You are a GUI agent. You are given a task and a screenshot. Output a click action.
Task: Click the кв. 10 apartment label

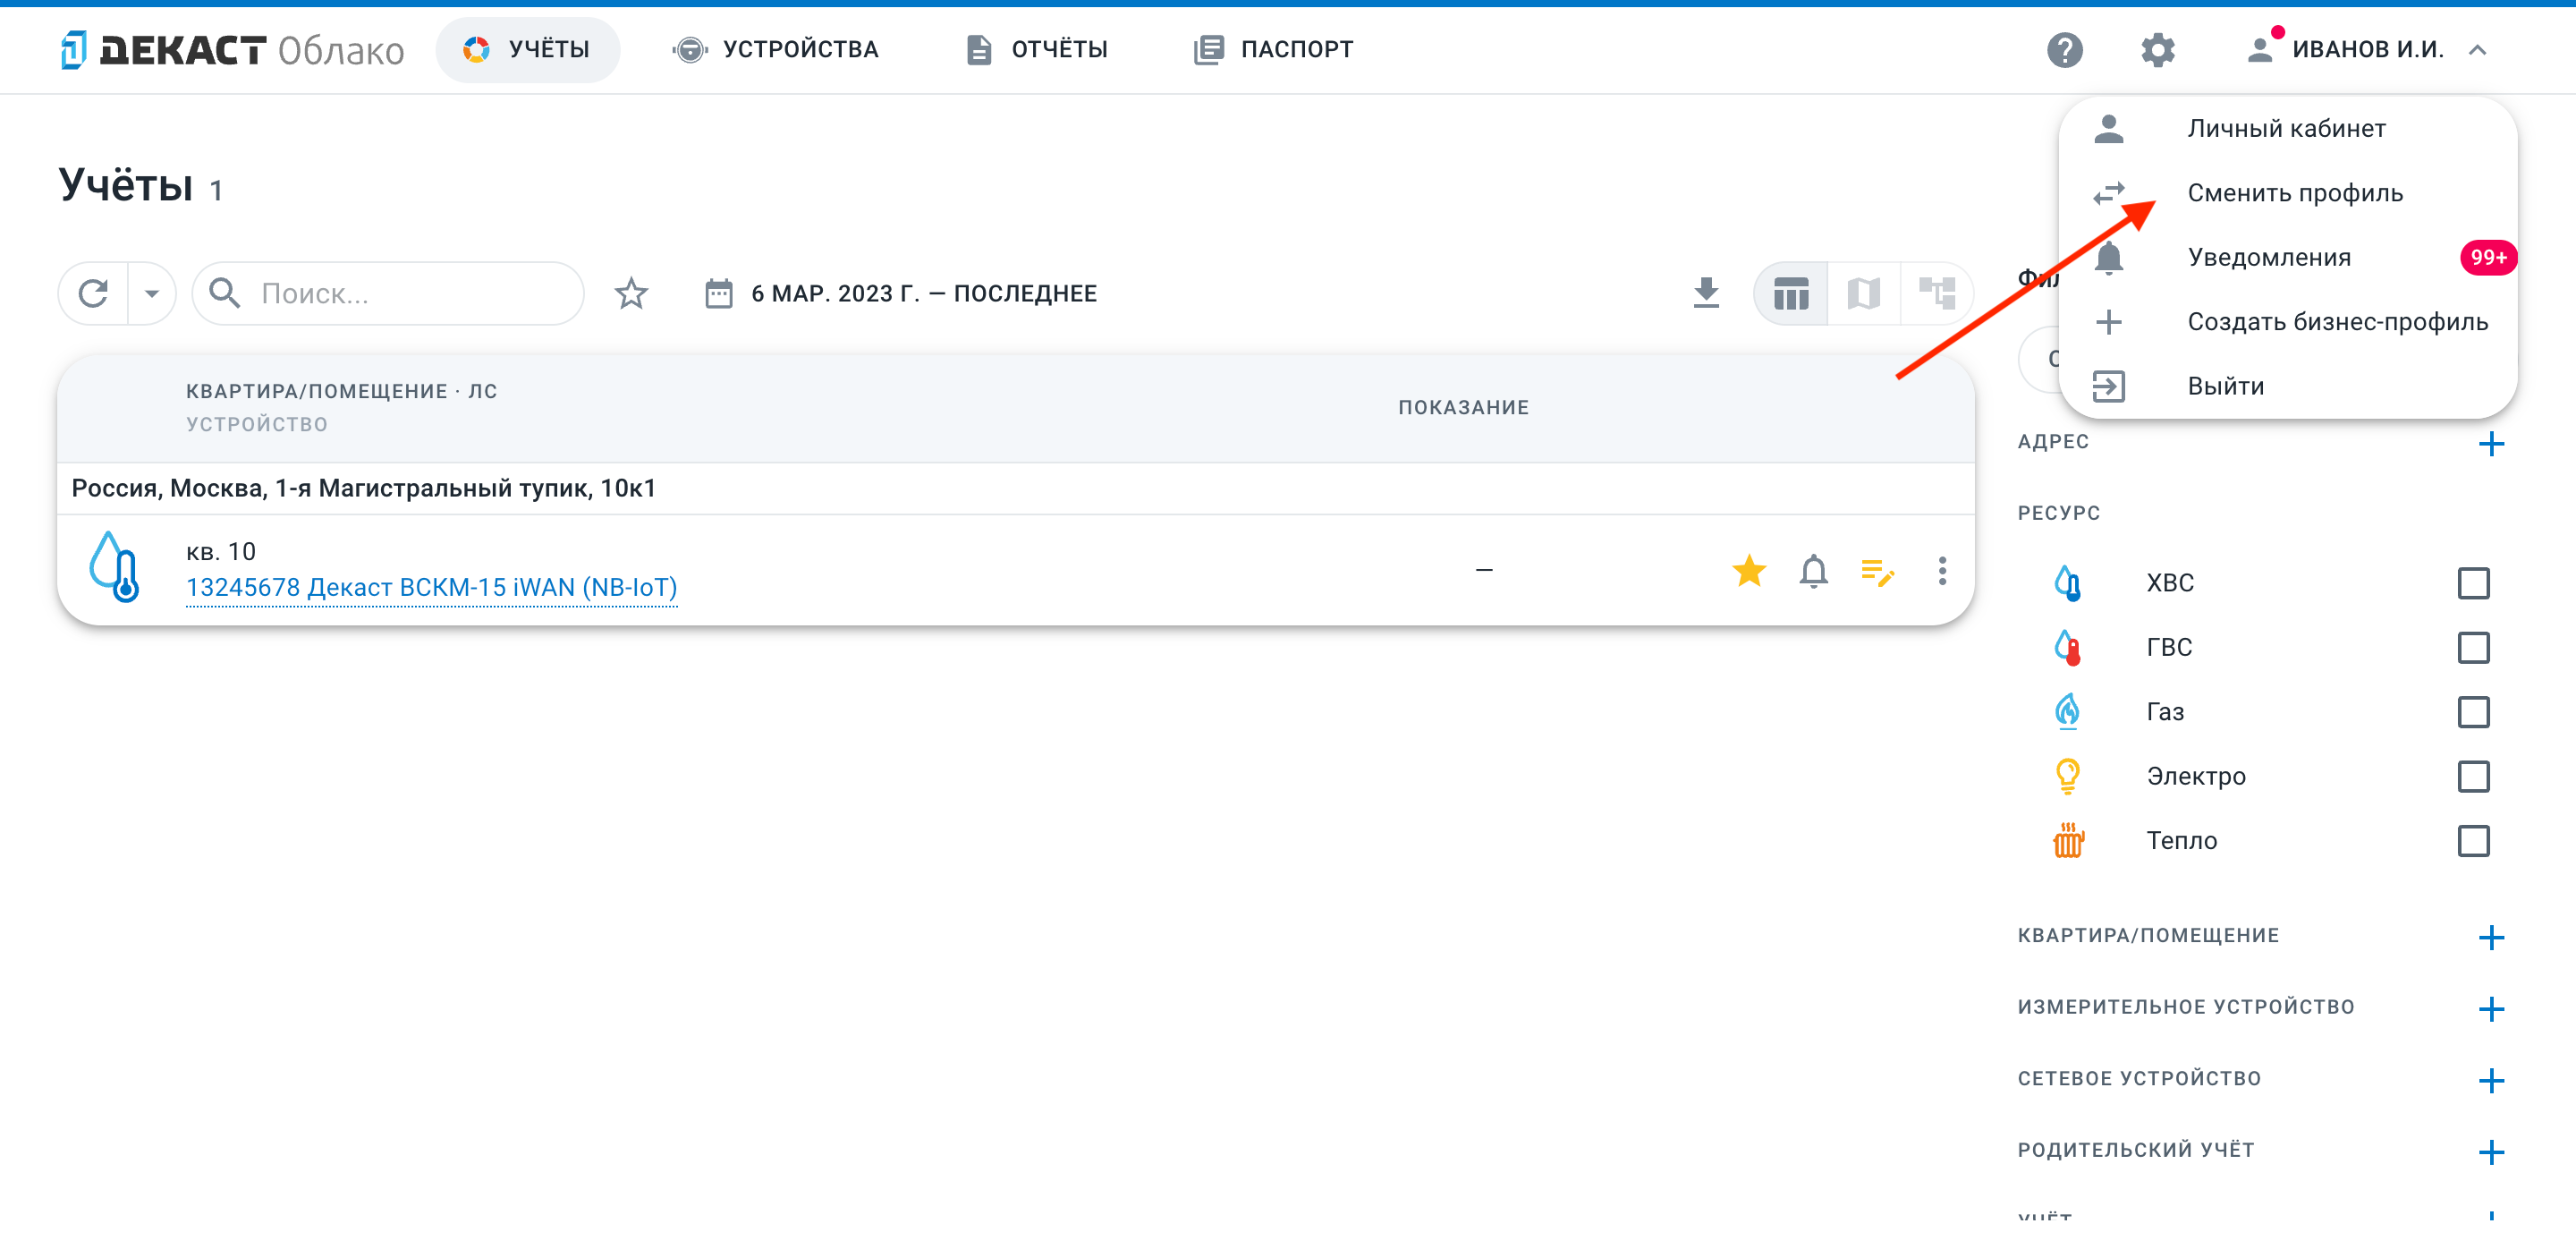221,551
